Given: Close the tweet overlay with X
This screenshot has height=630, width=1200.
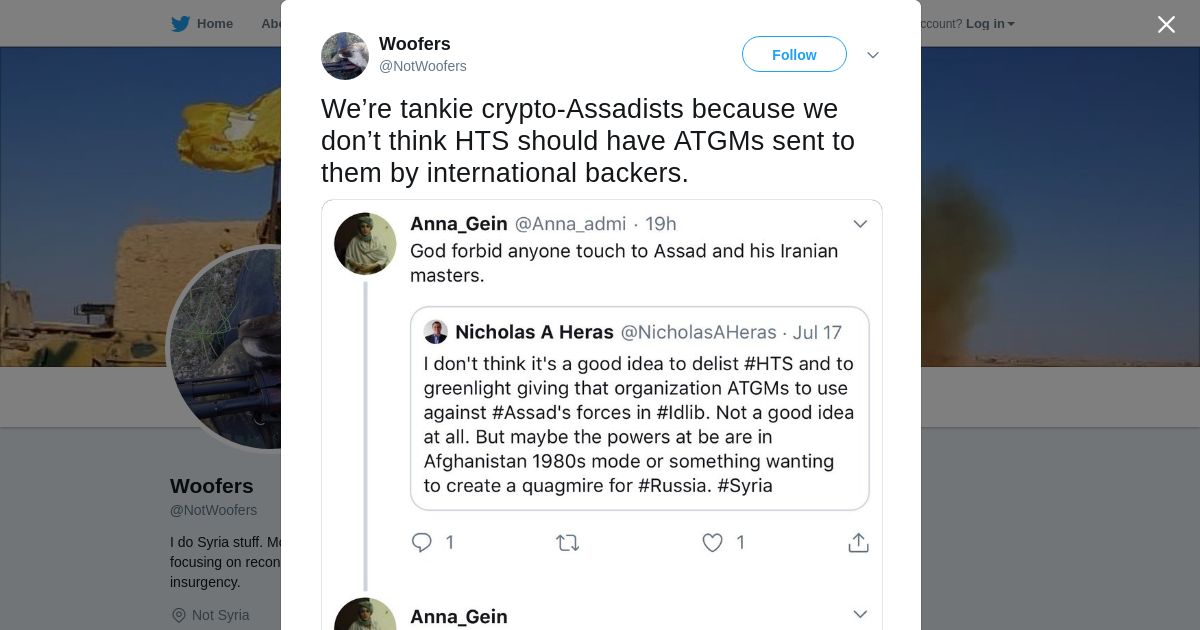Looking at the screenshot, I should coord(1166,24).
